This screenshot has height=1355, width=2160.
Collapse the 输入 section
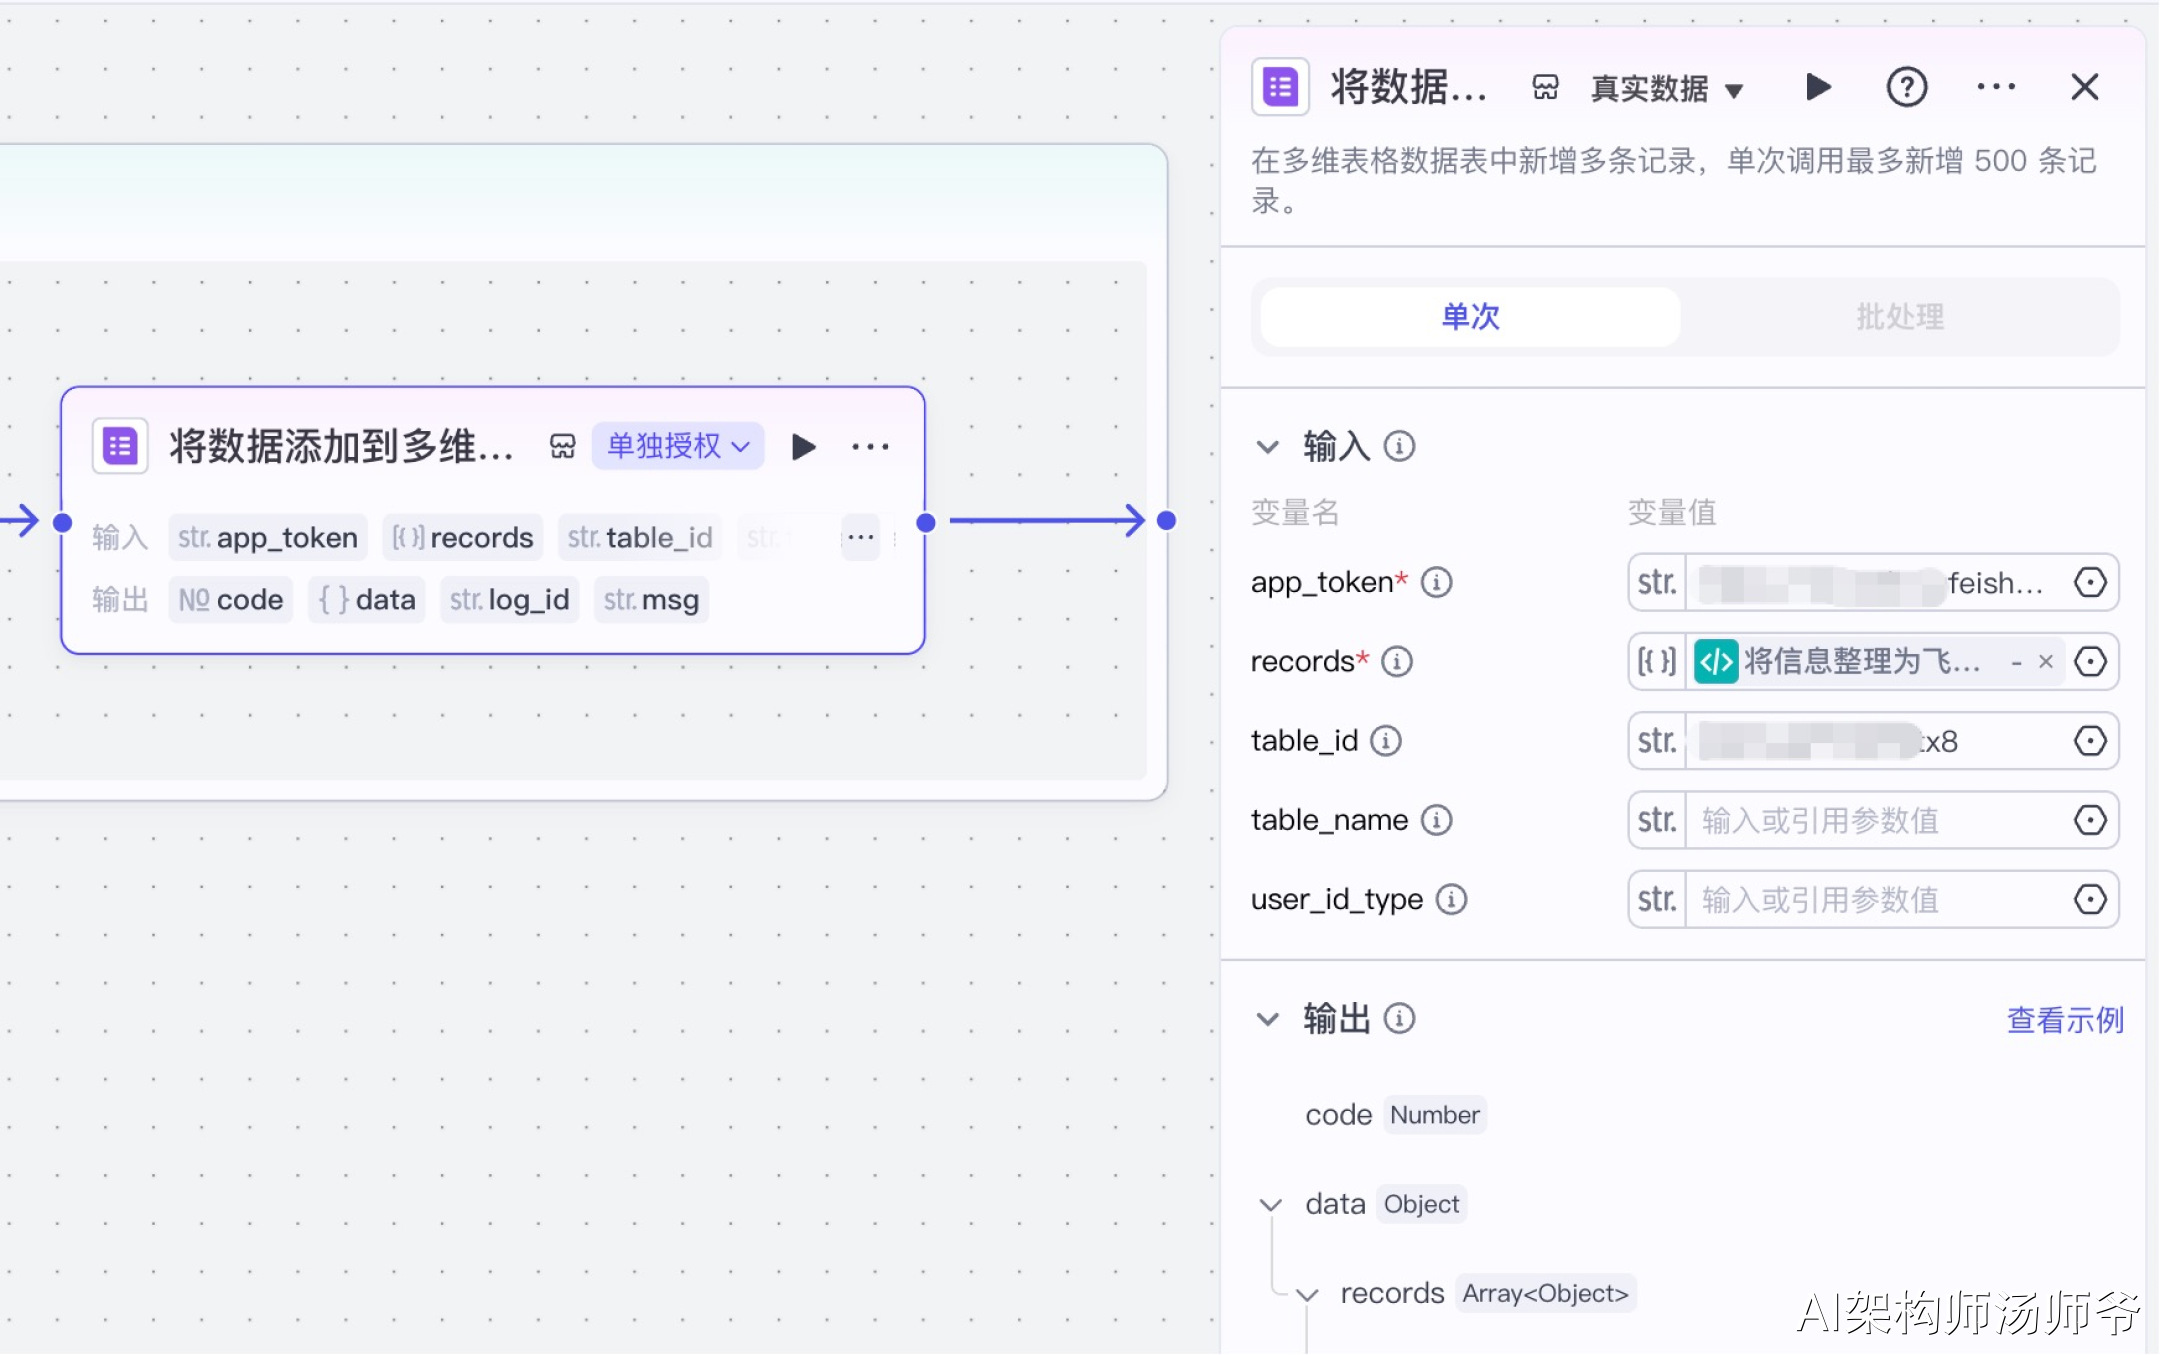[x=1267, y=447]
